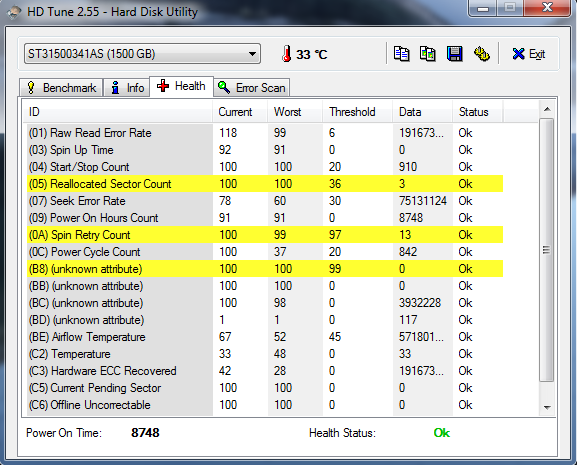Viewport: 577px width, 465px height.
Task: Select row (C2) Temperature
Action: [265, 354]
